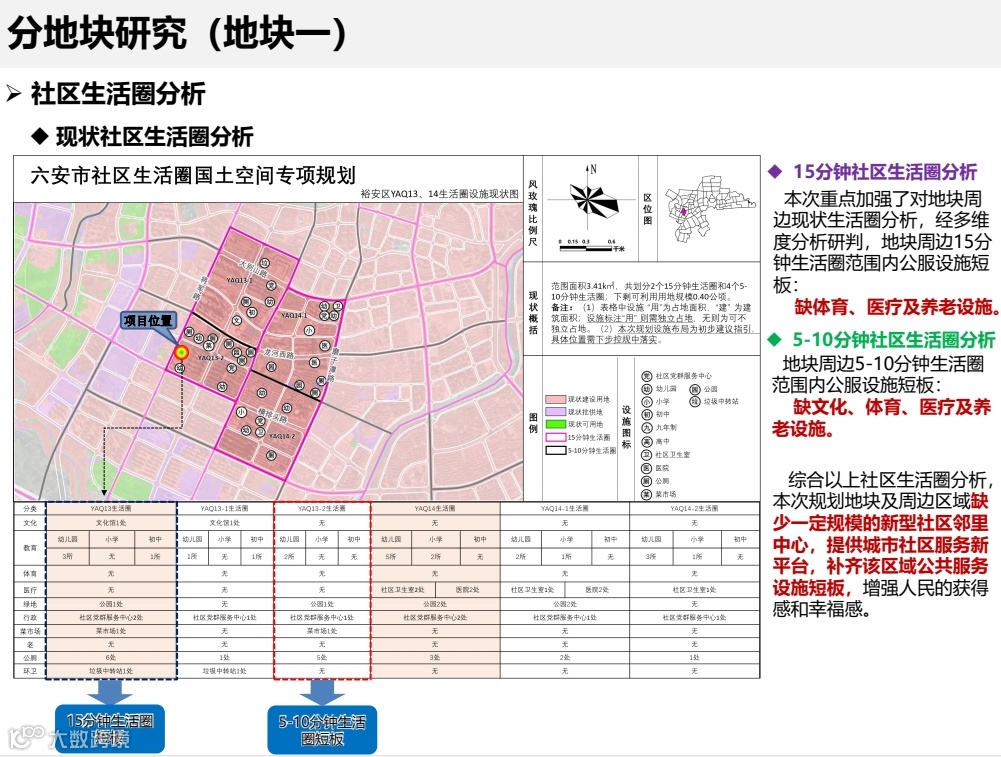Click the 幼 kindergarten legend icon
The height and width of the screenshot is (757, 1001).
coord(647,389)
